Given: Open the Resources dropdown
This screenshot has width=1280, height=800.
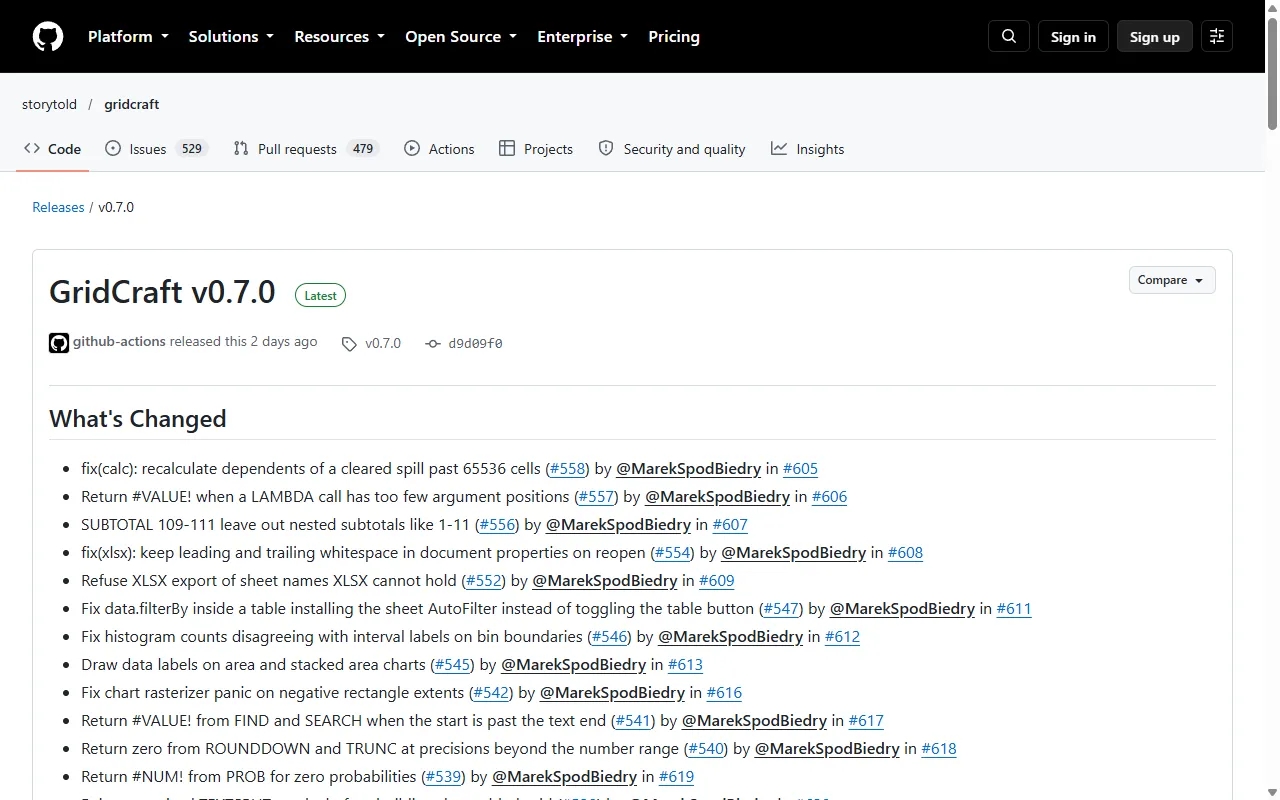Looking at the screenshot, I should [x=339, y=37].
